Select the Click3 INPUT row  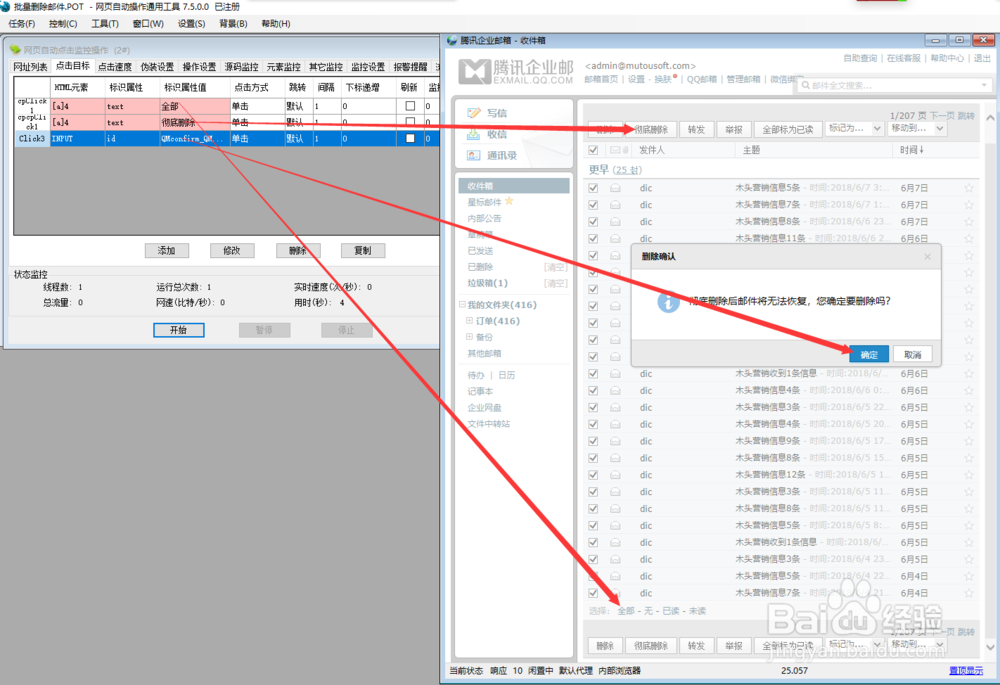coord(226,138)
